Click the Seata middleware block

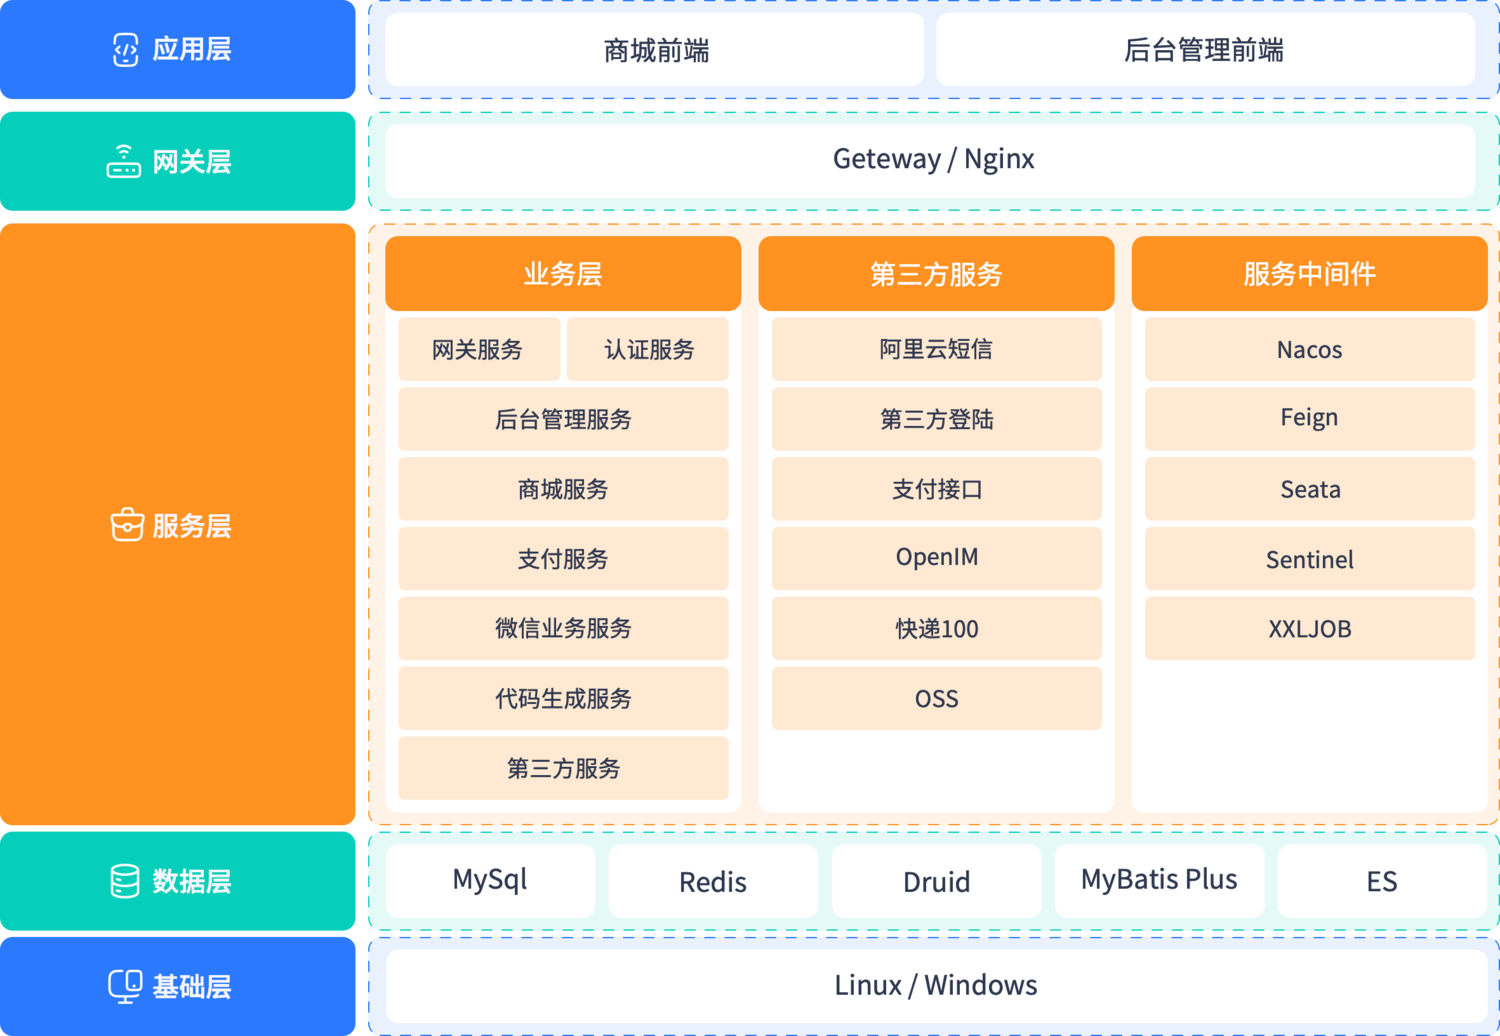[x=1310, y=489]
